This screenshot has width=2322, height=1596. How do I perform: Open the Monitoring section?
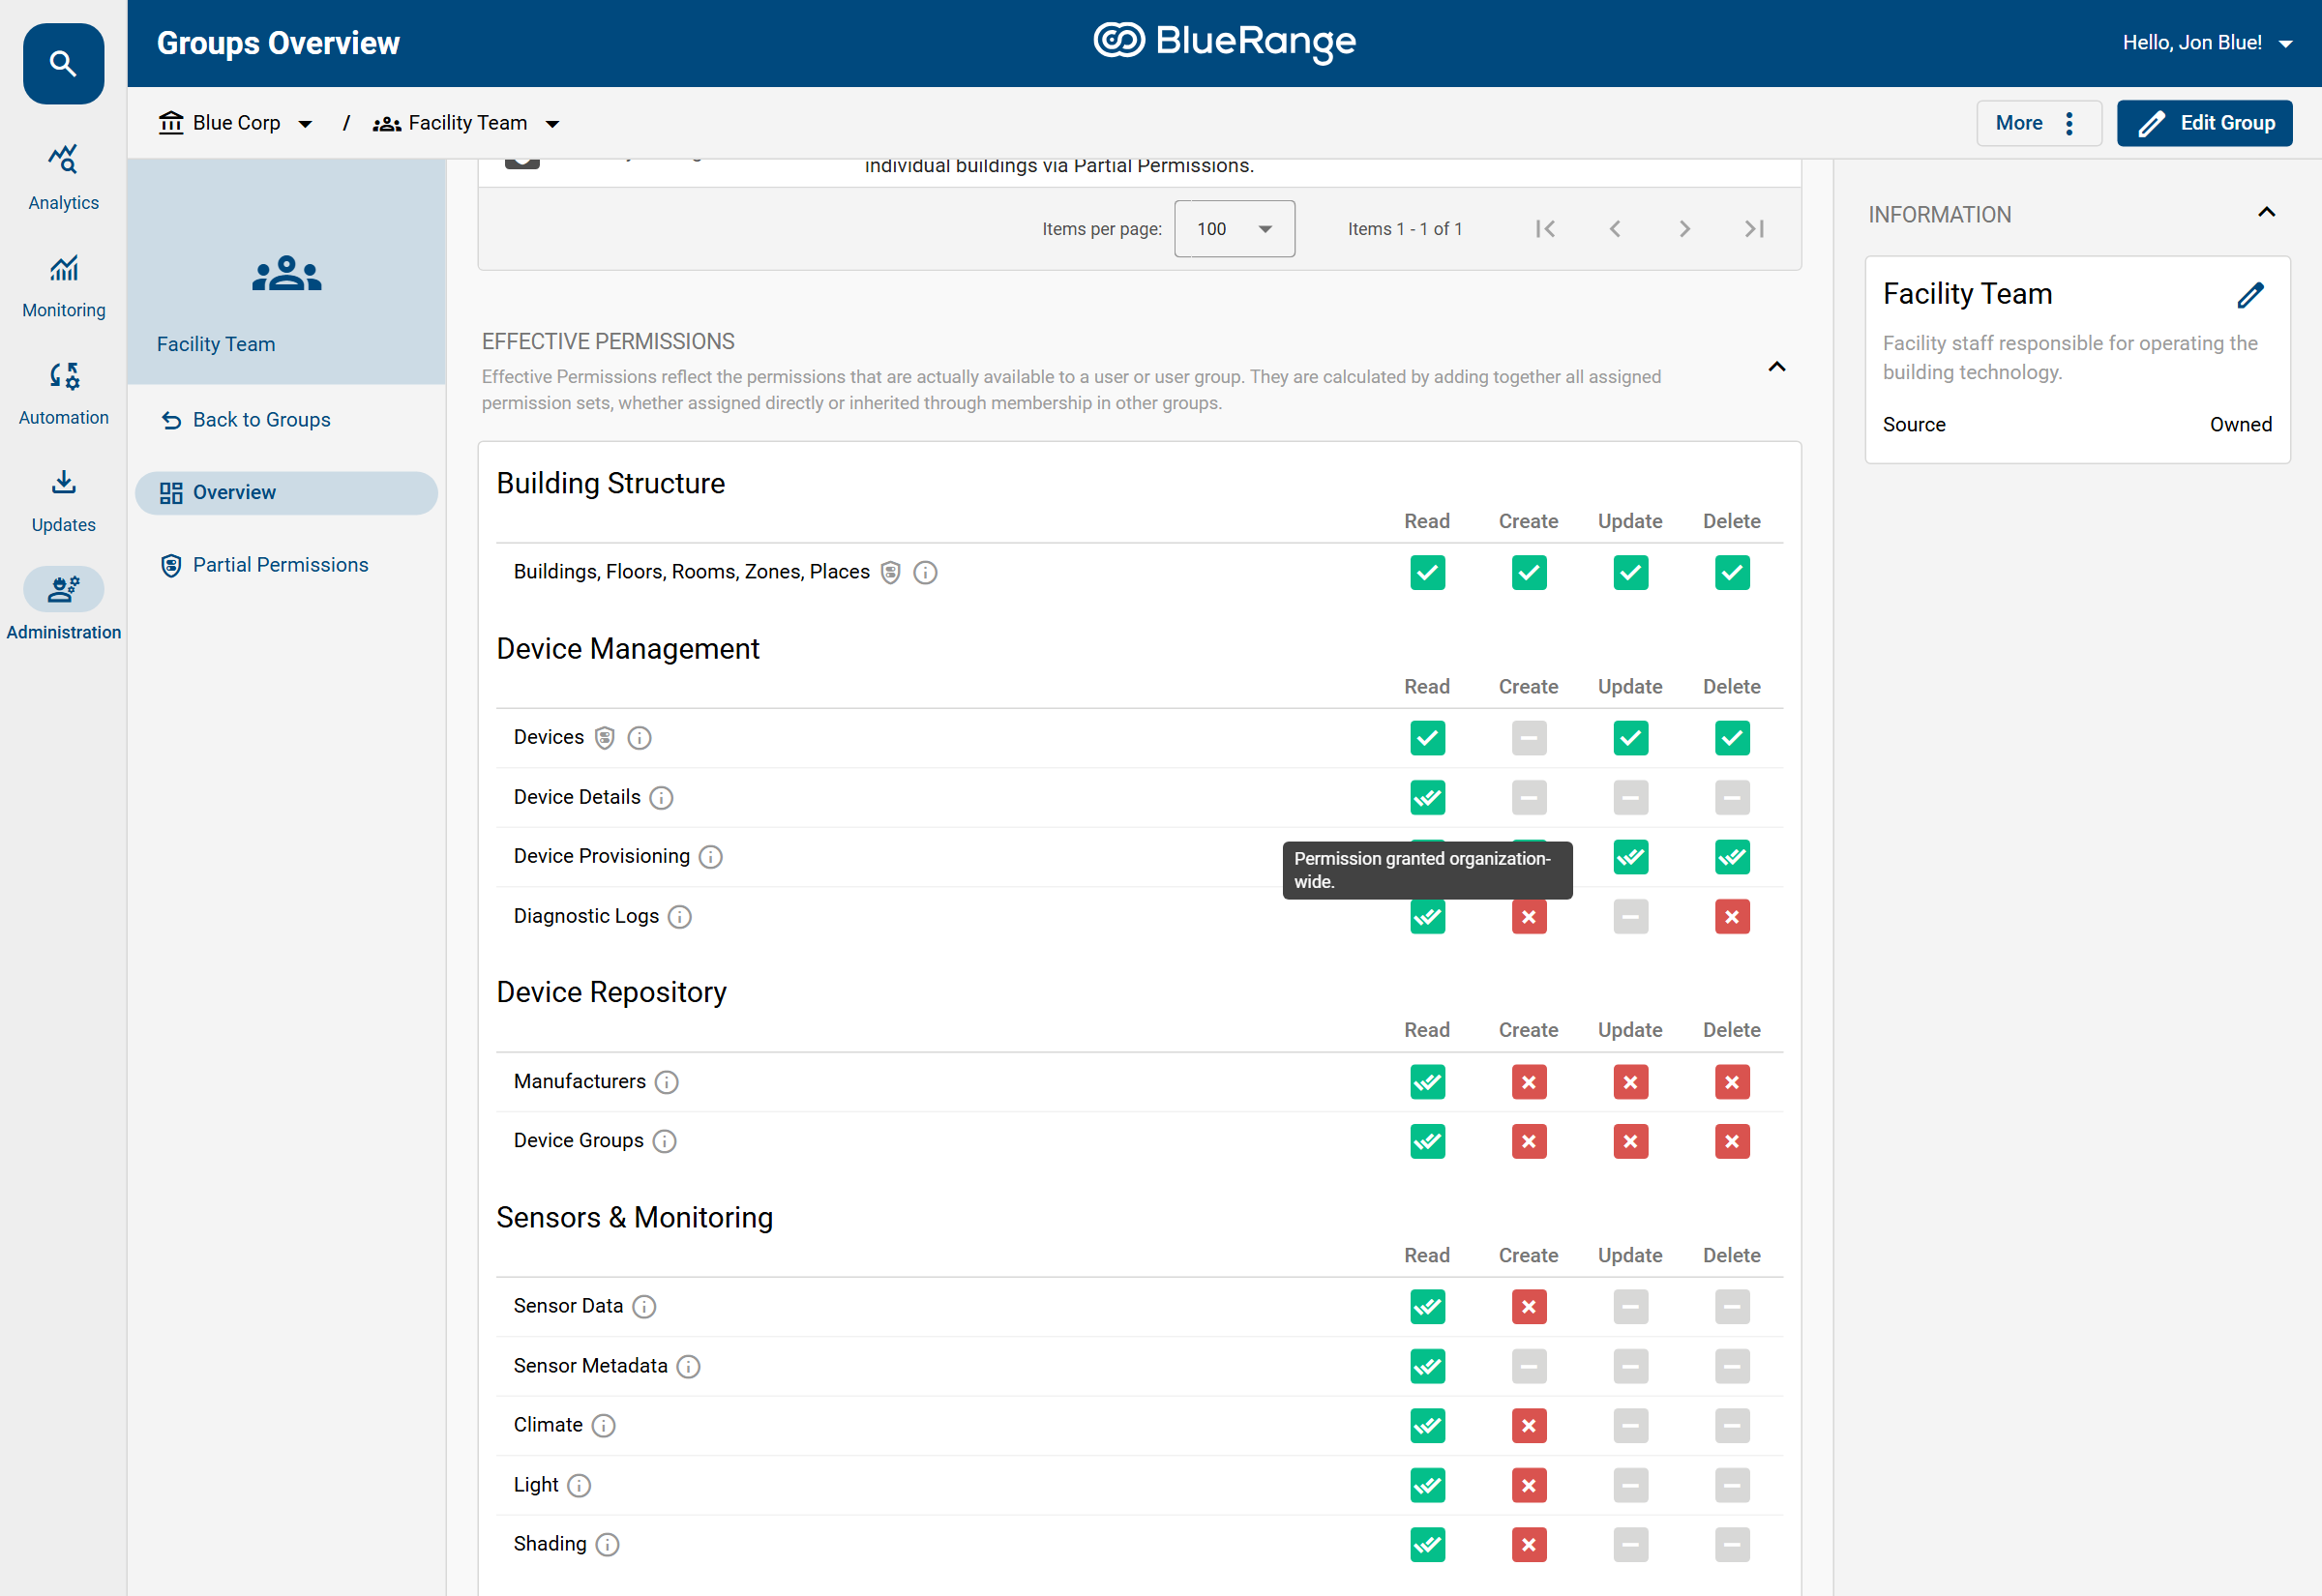[63, 286]
